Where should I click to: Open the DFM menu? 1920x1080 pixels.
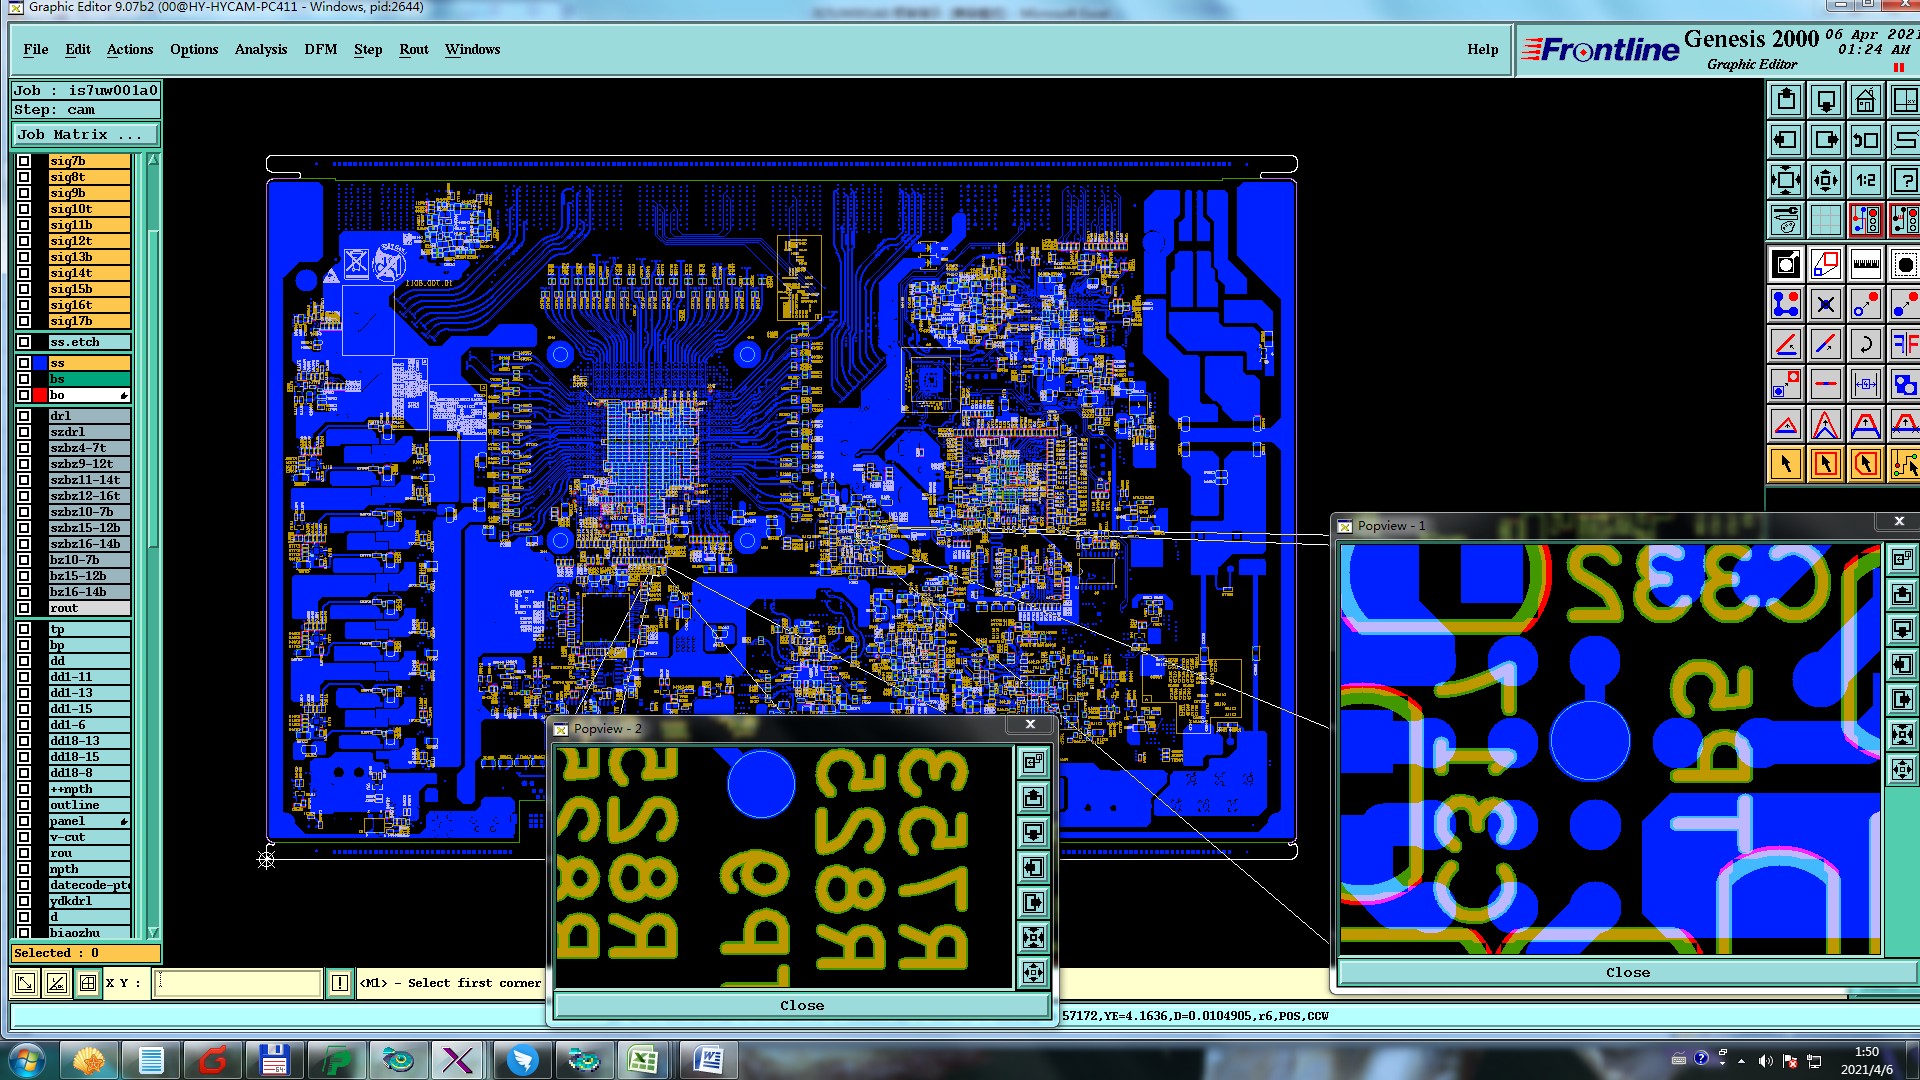pos(321,49)
